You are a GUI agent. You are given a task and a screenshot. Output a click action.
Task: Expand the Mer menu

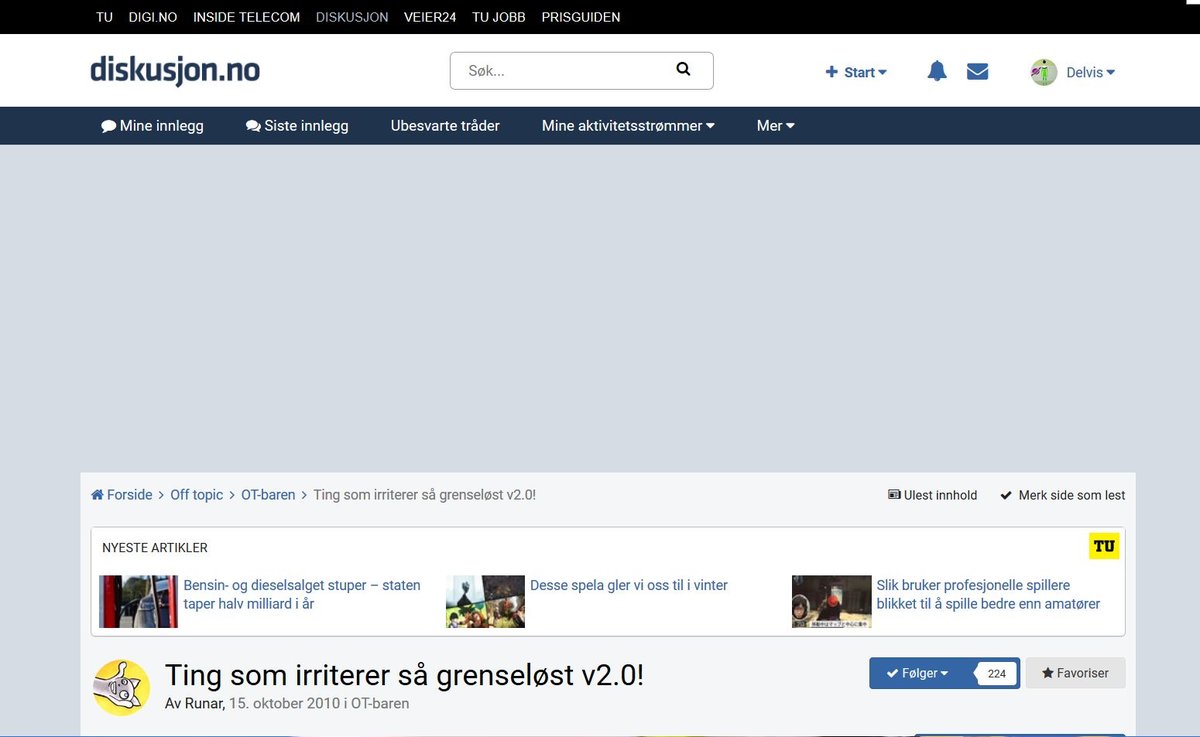click(775, 126)
